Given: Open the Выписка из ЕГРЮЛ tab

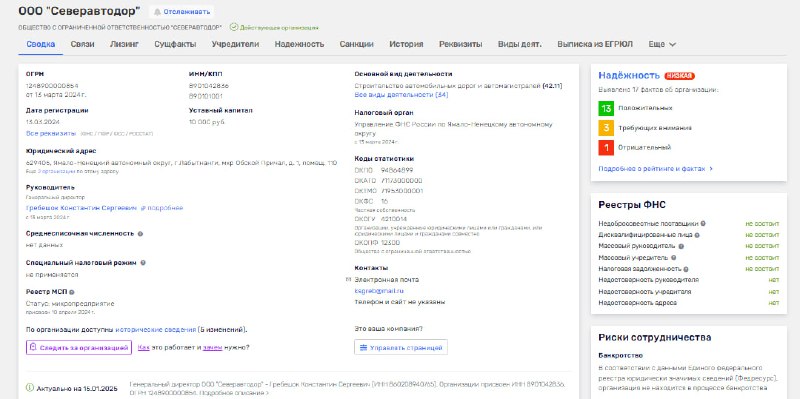Looking at the screenshot, I should coord(594,44).
